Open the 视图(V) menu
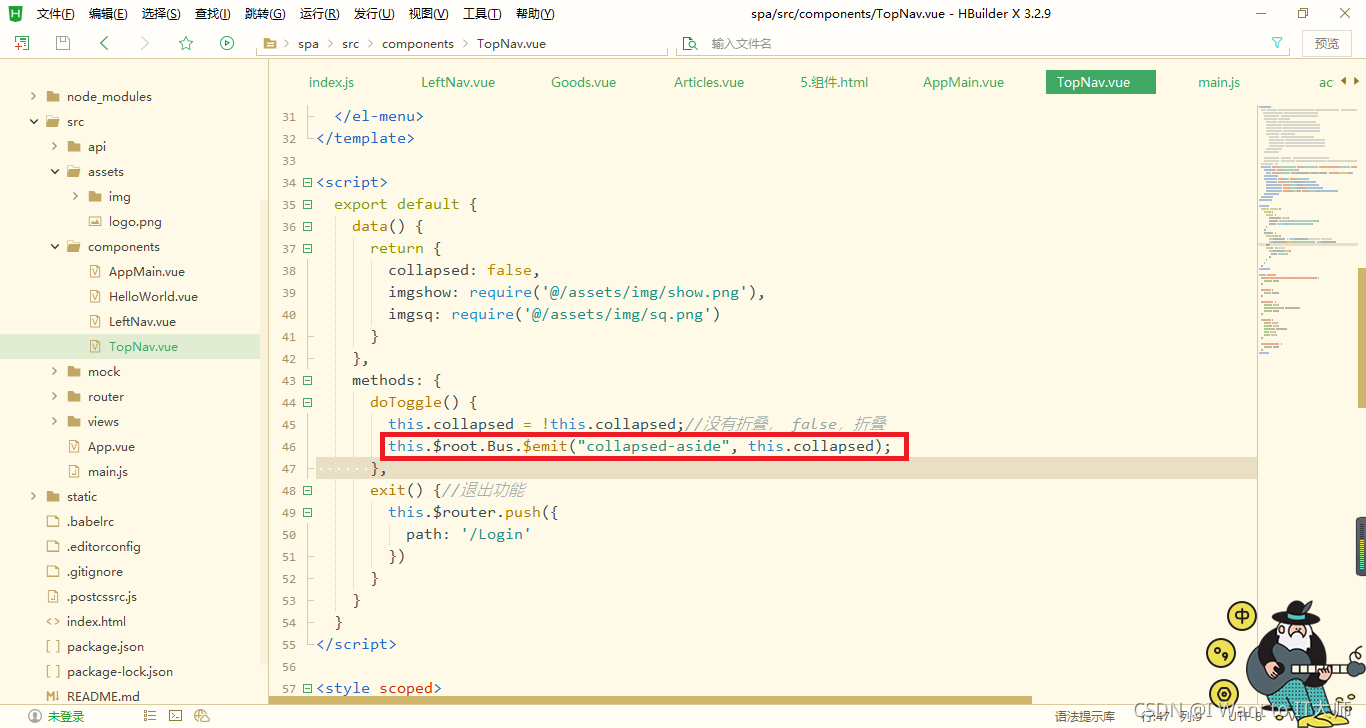This screenshot has width=1366, height=728. 428,14
